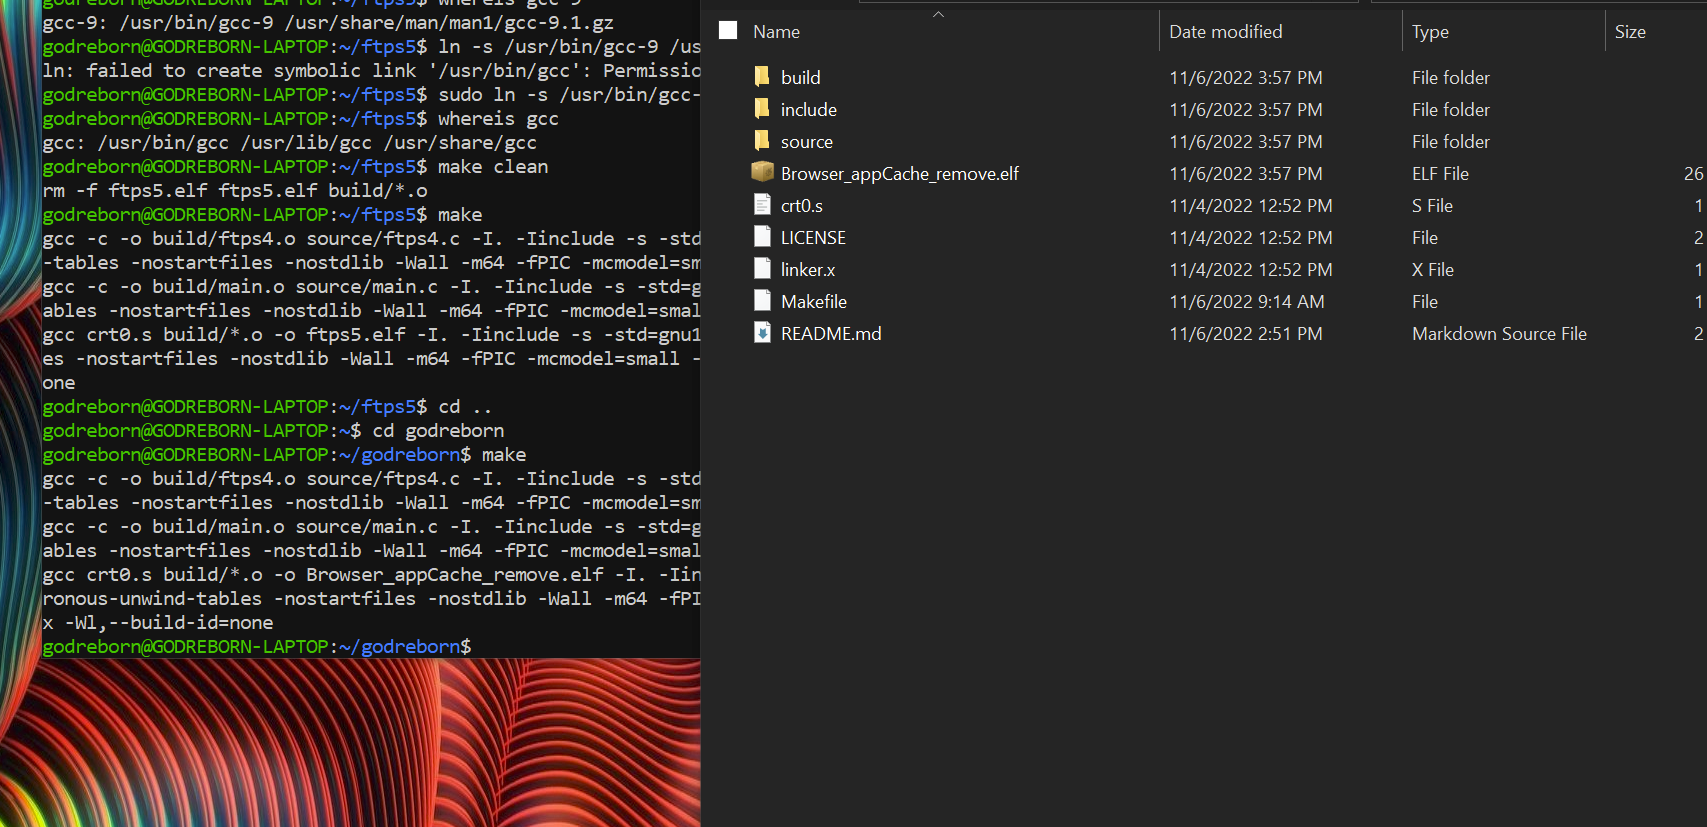Click the build row 'File folder' type cell
The width and height of the screenshot is (1707, 827).
[x=1450, y=77]
